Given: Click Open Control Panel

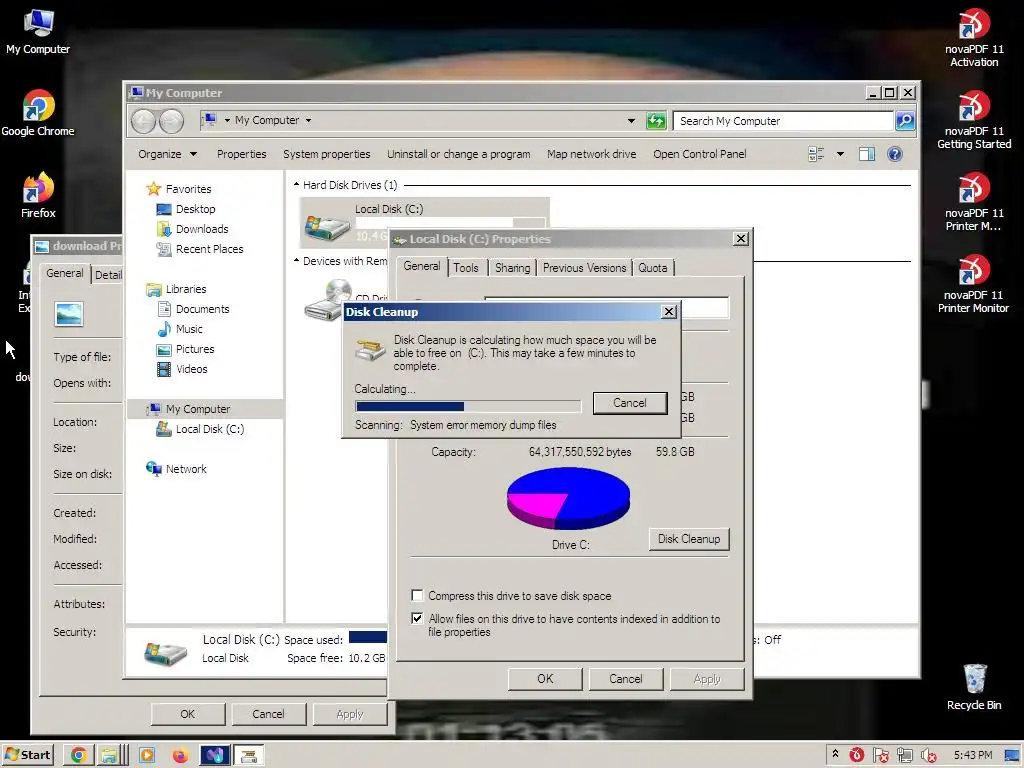Looking at the screenshot, I should (699, 154).
